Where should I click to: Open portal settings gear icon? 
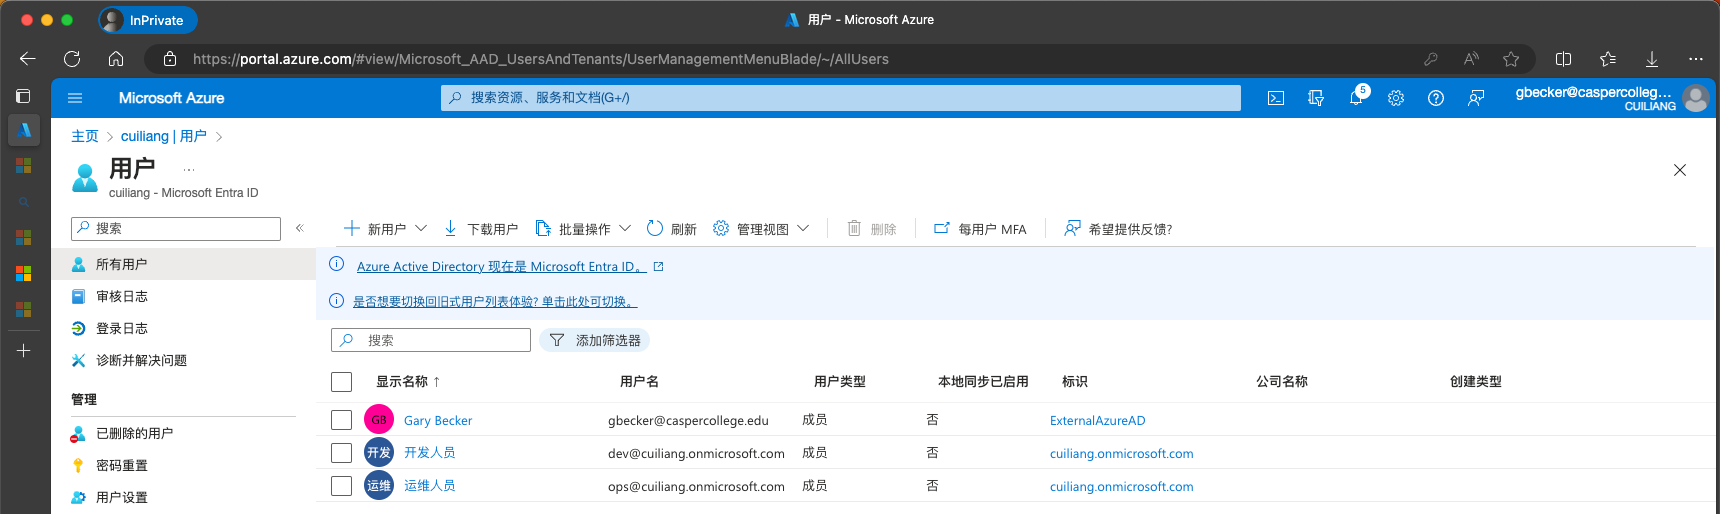(1396, 98)
